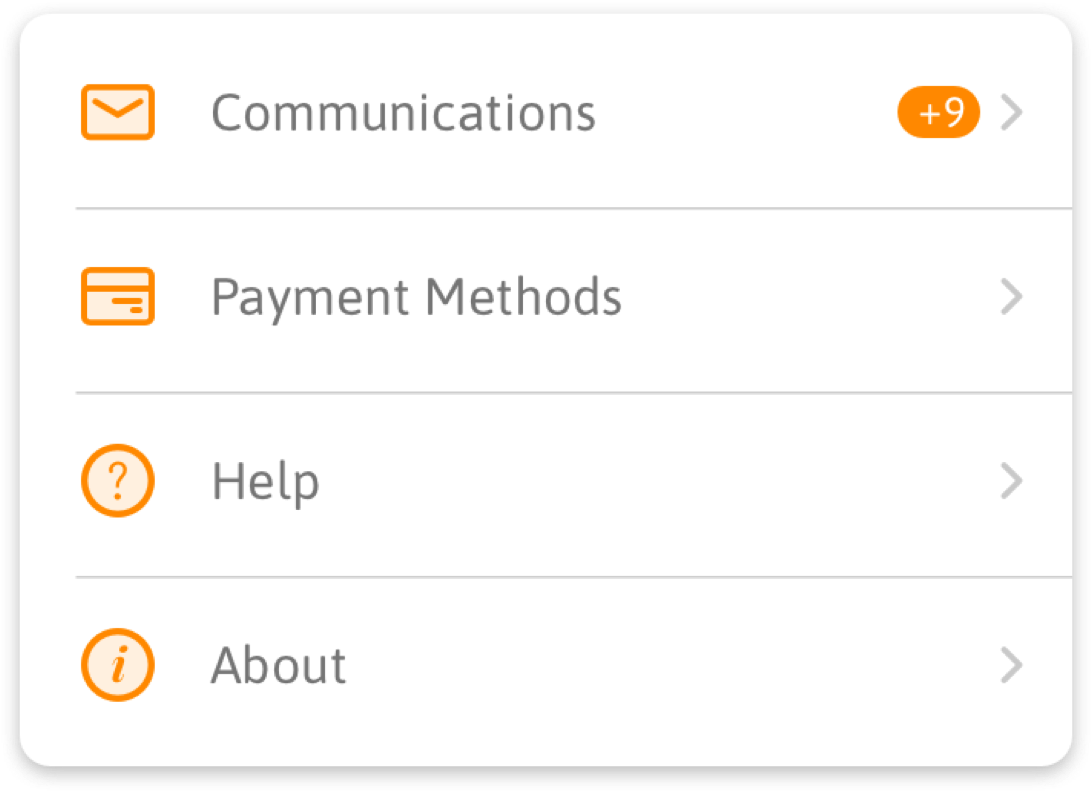The width and height of the screenshot is (1092, 792).
Task: Click empty space in the Help row
Action: point(650,481)
